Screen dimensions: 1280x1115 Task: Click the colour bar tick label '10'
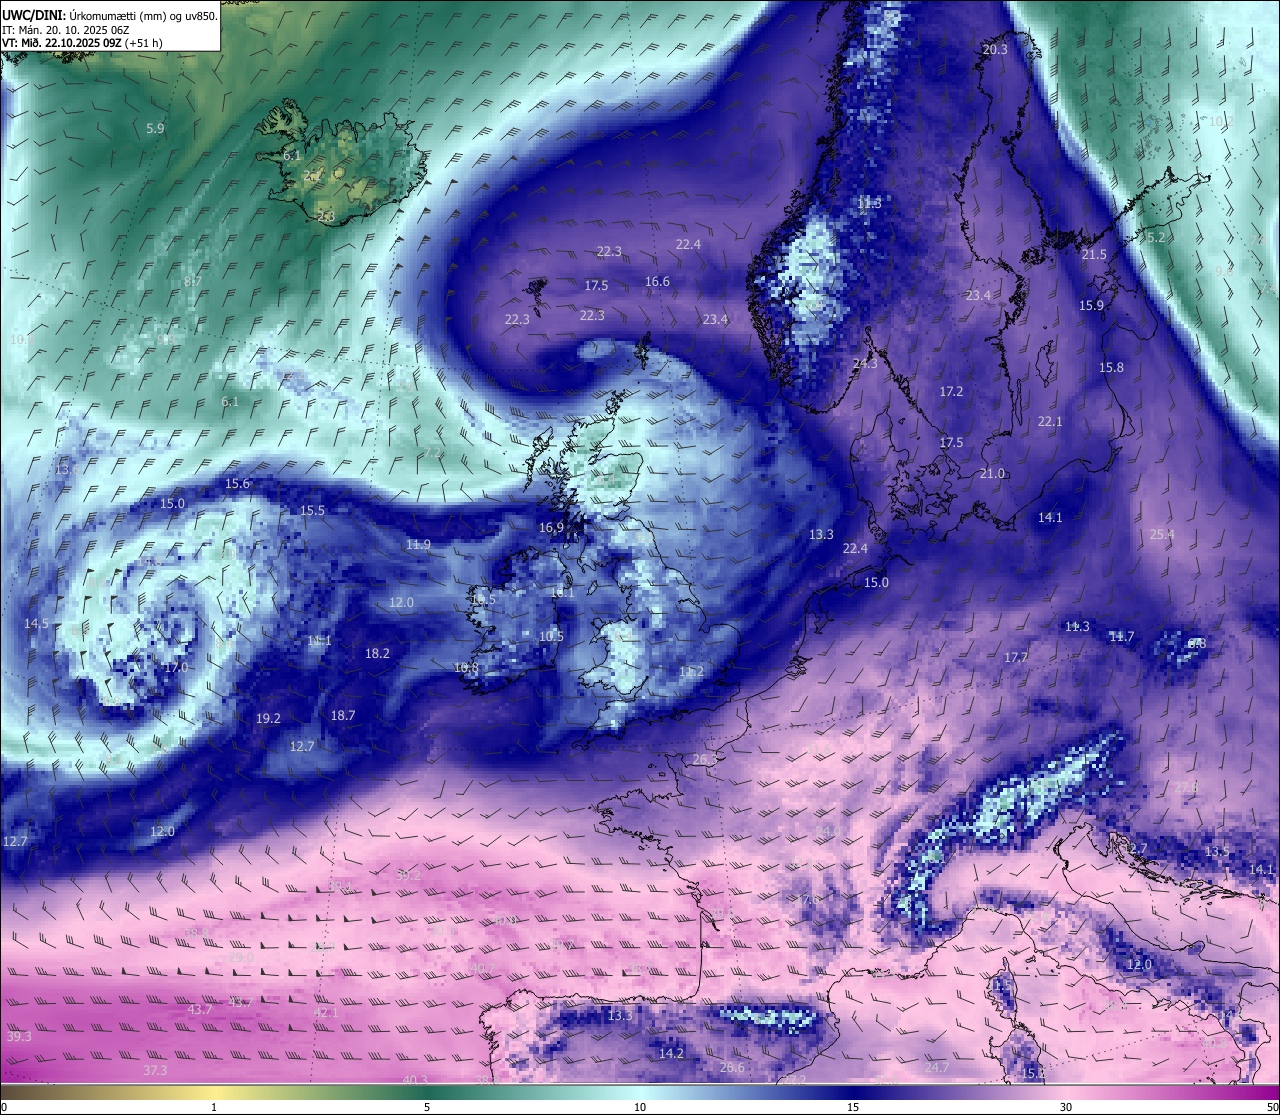640,1107
